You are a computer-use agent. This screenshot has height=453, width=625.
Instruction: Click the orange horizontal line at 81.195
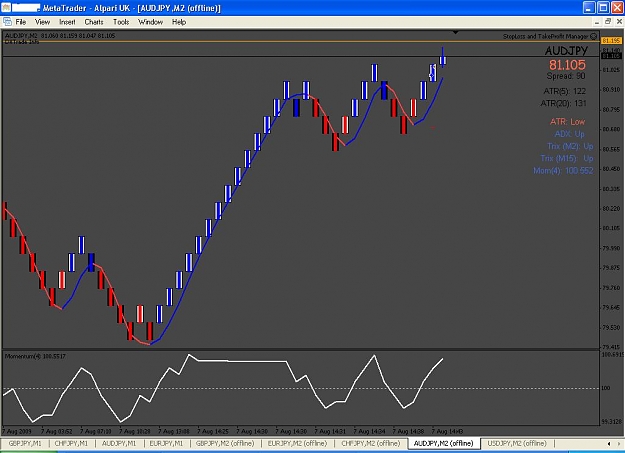pos(301,41)
